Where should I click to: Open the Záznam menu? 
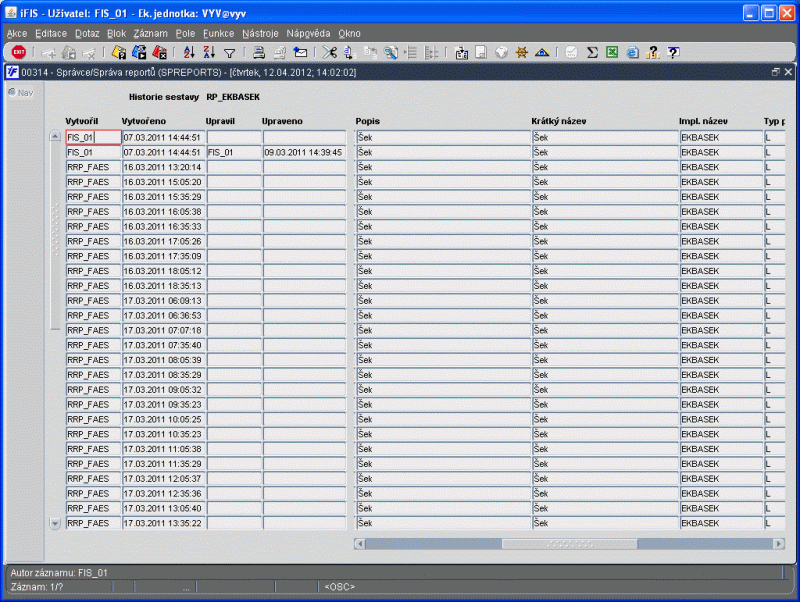point(151,33)
